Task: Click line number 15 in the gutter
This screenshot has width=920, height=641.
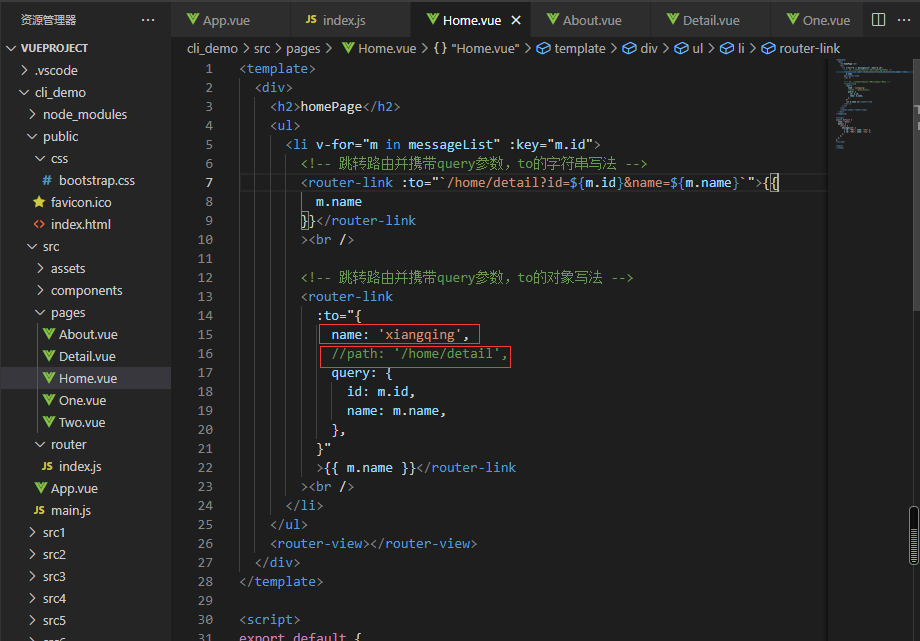Action: pos(205,335)
